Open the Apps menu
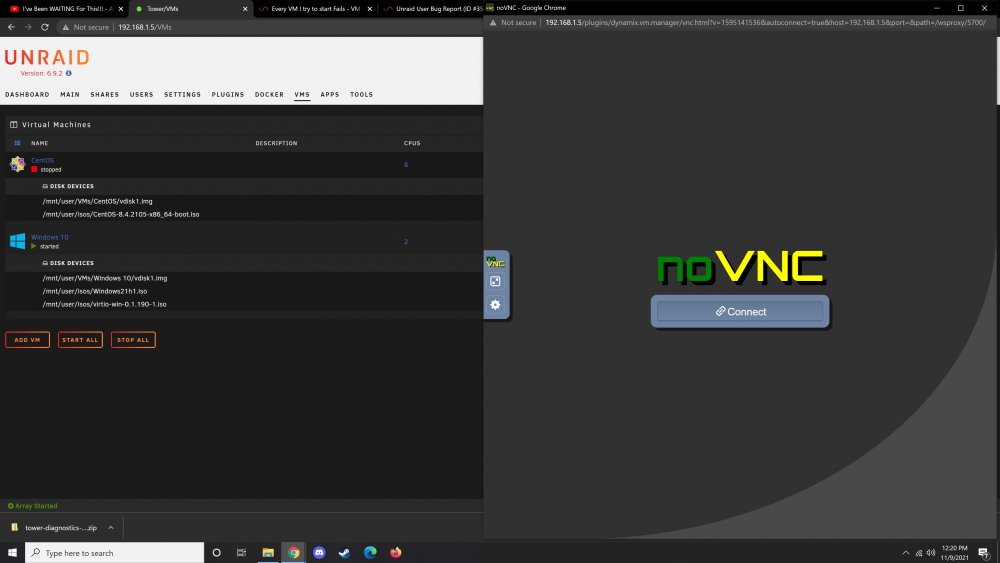Screen dimensions: 1000x563 [x=330, y=94]
